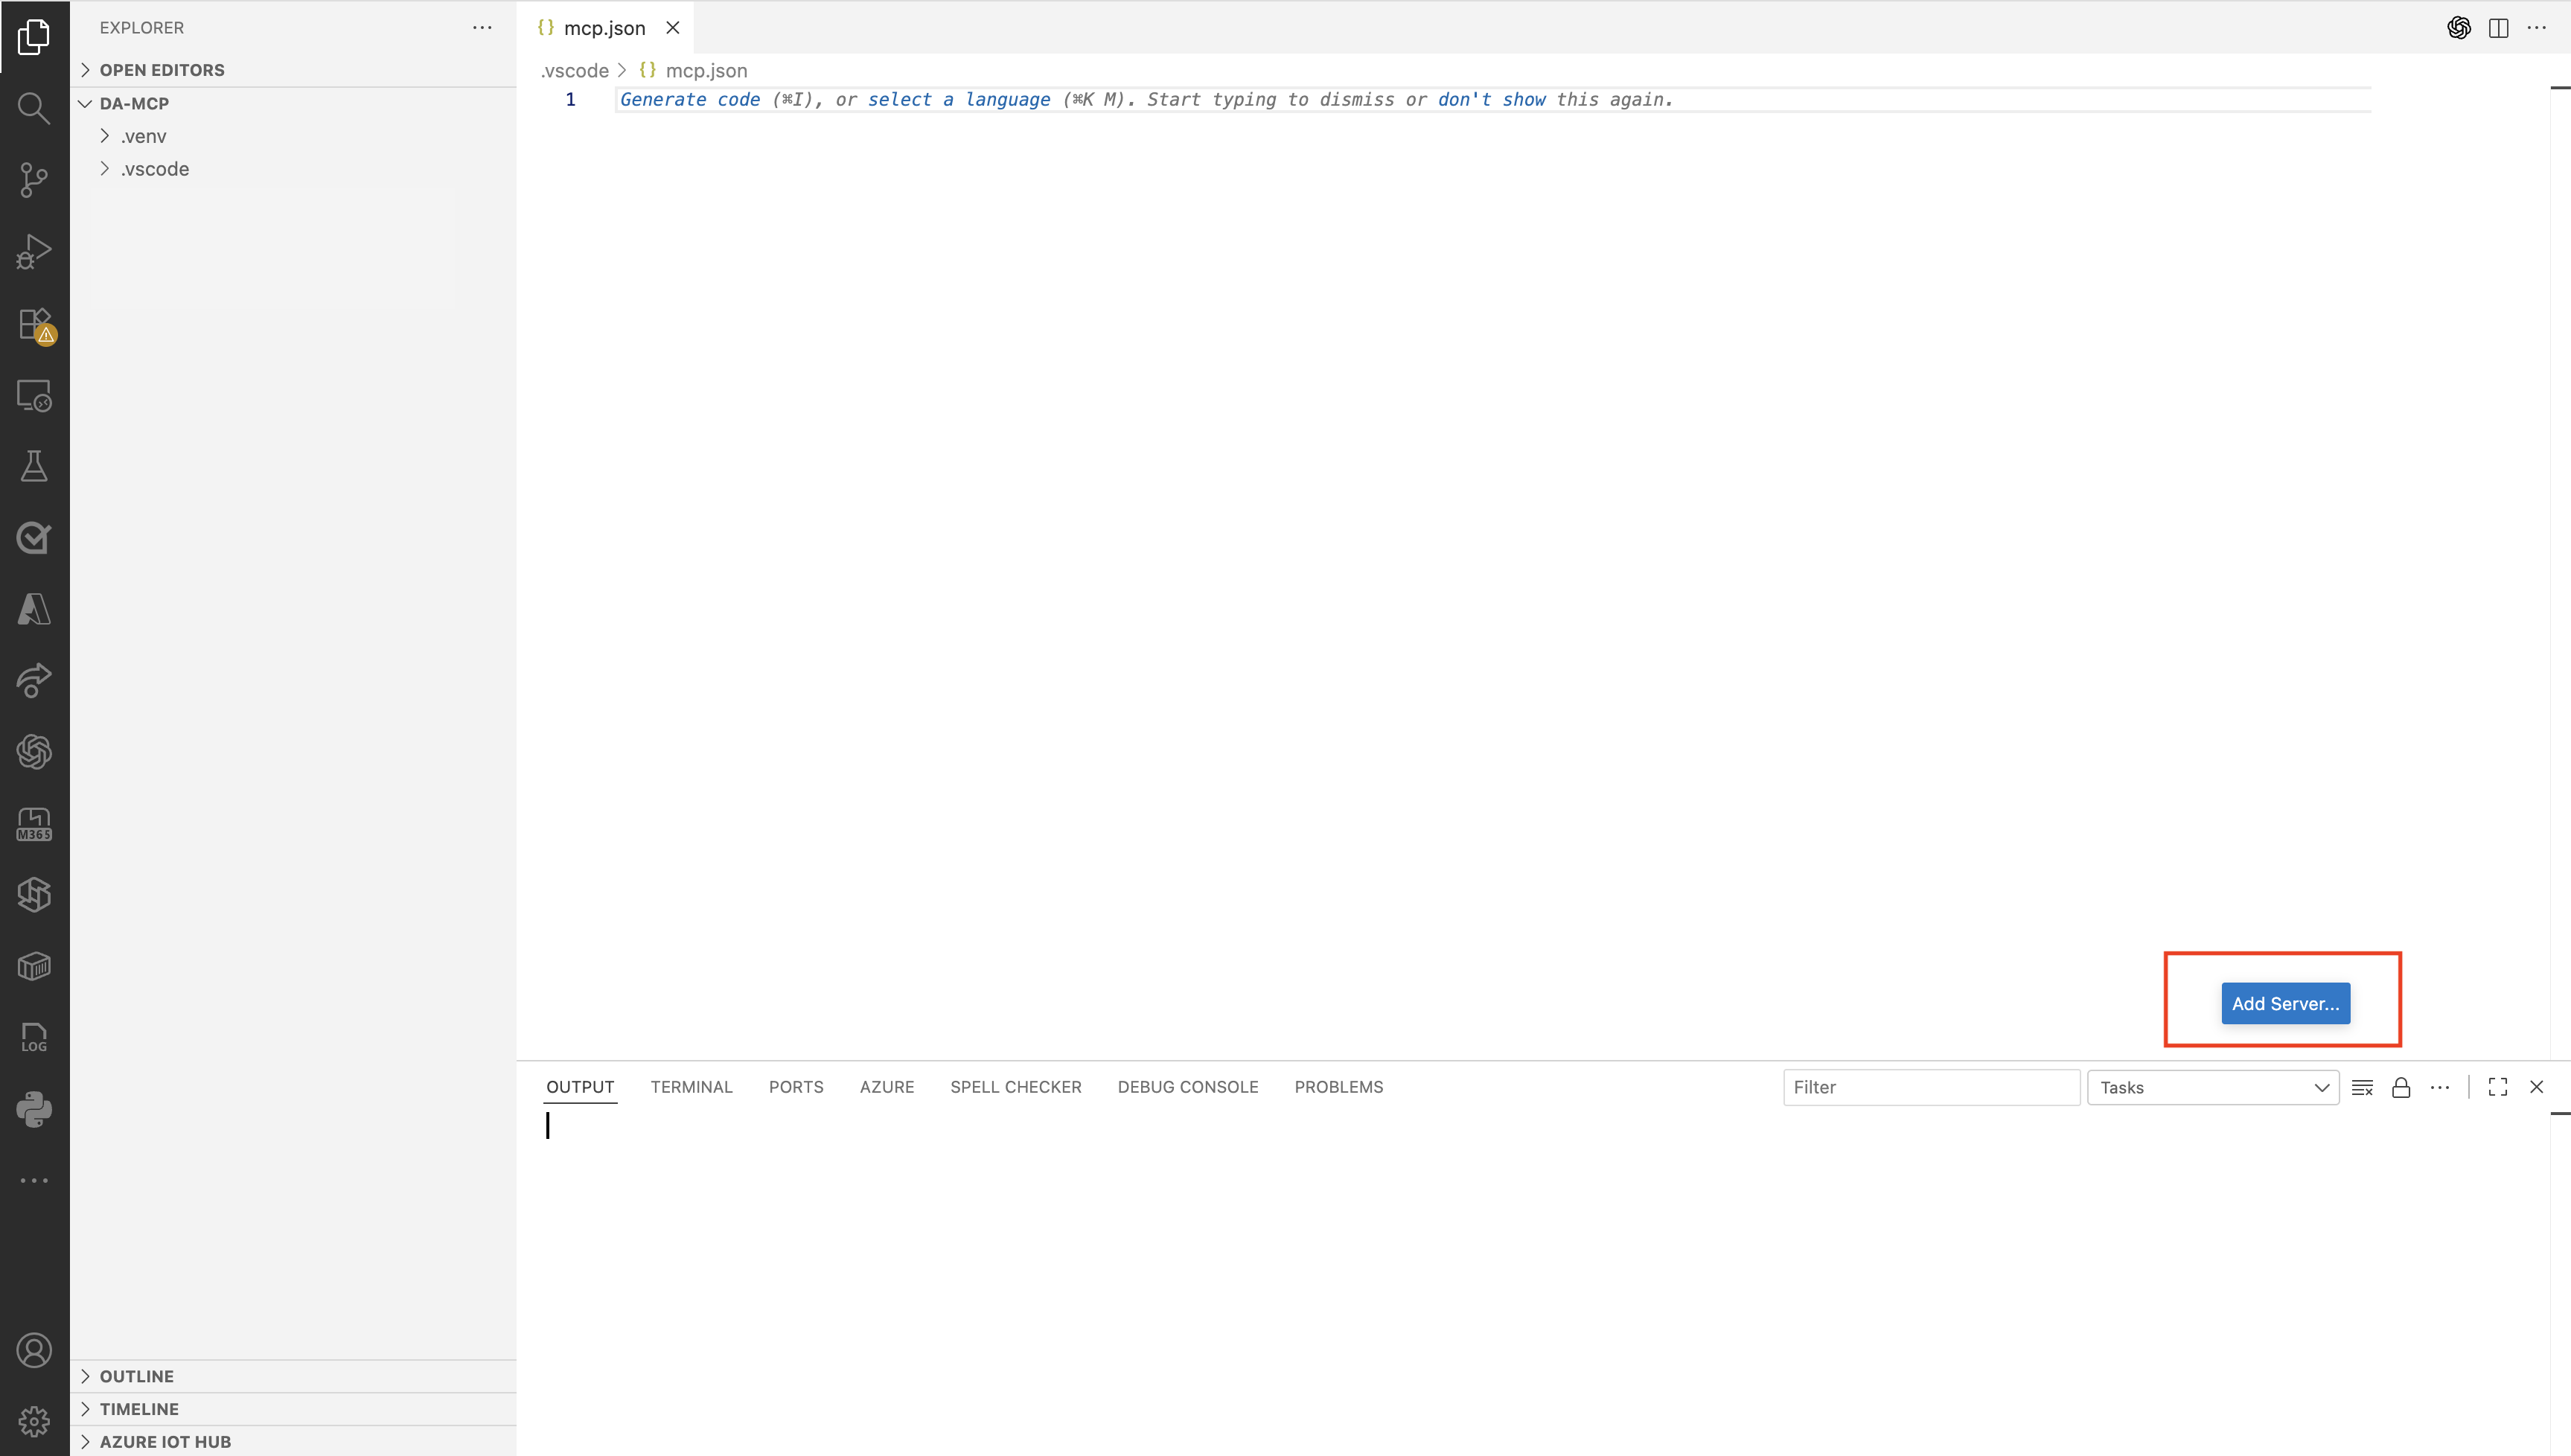Click the output Filter input field
The width and height of the screenshot is (2571, 1456).
[x=1930, y=1087]
